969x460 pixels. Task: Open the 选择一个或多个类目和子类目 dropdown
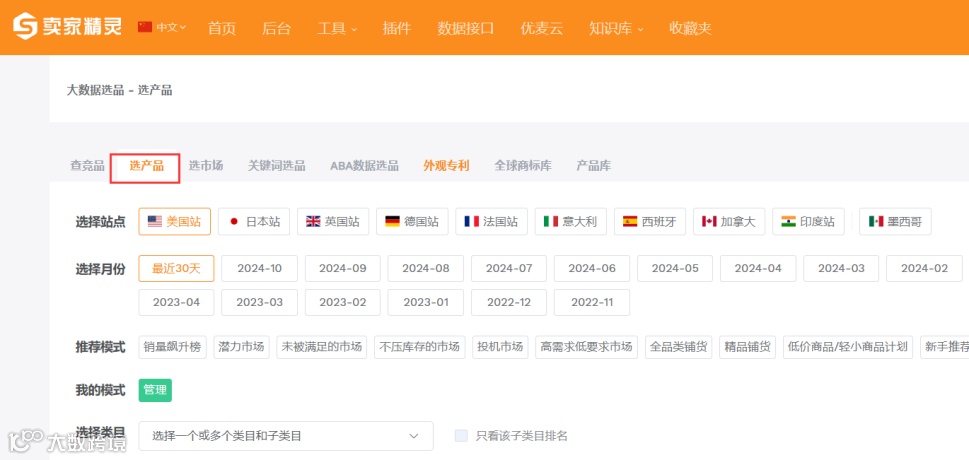pos(286,436)
